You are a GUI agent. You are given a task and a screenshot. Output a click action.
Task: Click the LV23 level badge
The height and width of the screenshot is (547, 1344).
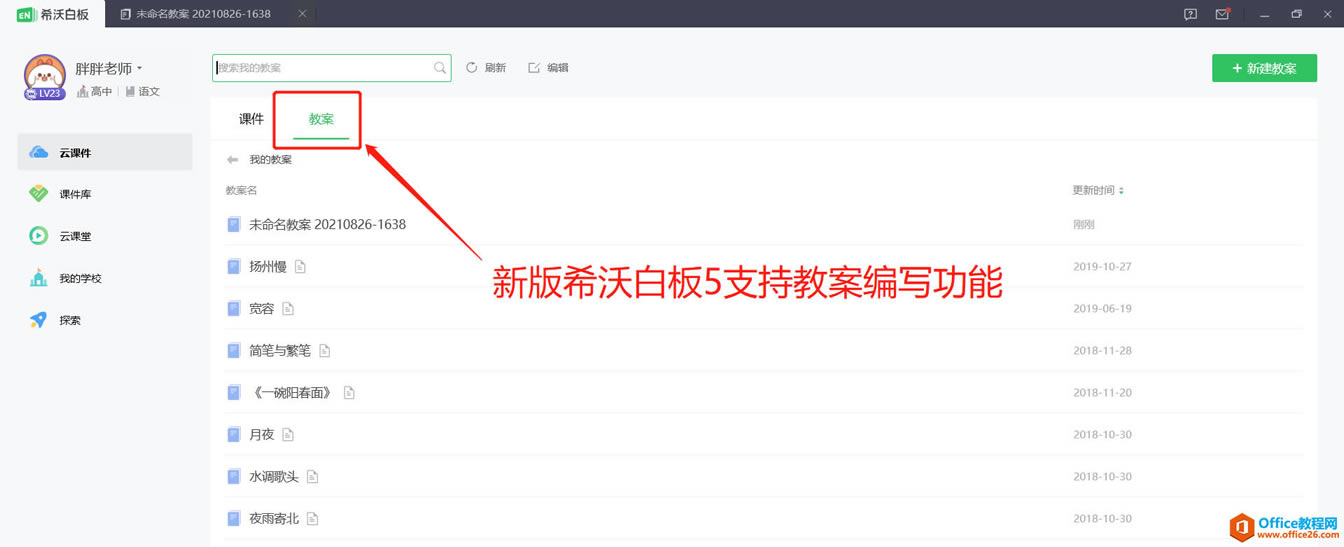pos(45,93)
